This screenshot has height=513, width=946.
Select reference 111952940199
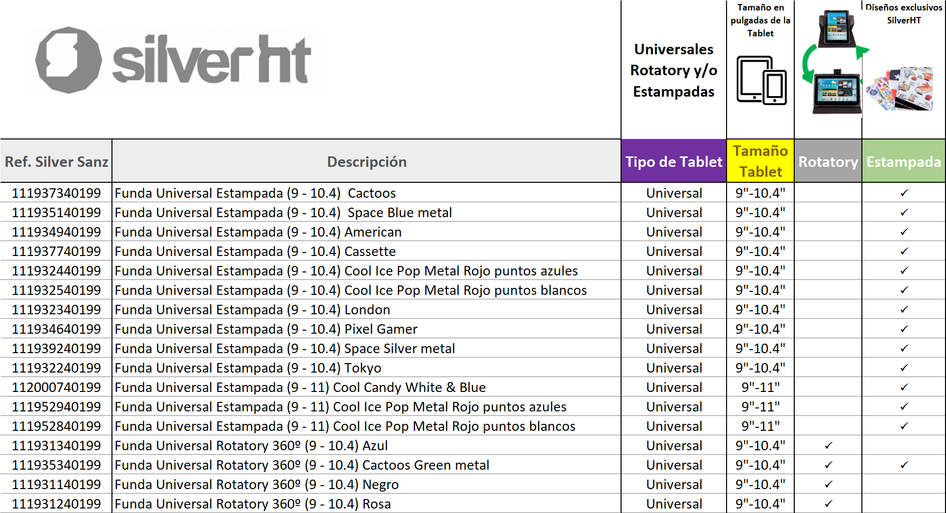(56, 407)
